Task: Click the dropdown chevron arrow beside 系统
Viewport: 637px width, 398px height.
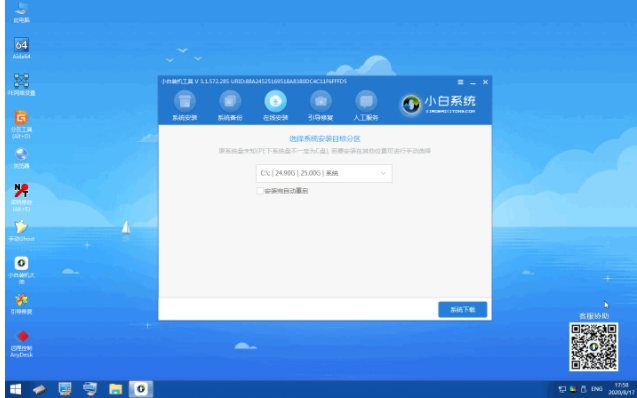Action: [383, 173]
